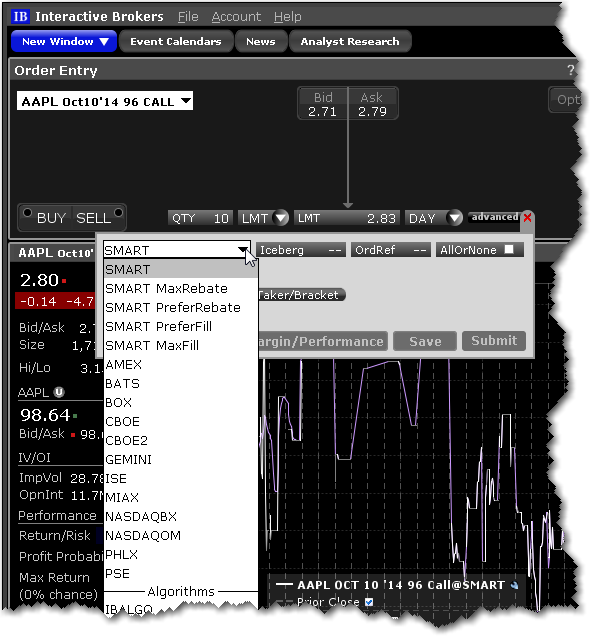Open the Account menu

pyautogui.click(x=238, y=17)
